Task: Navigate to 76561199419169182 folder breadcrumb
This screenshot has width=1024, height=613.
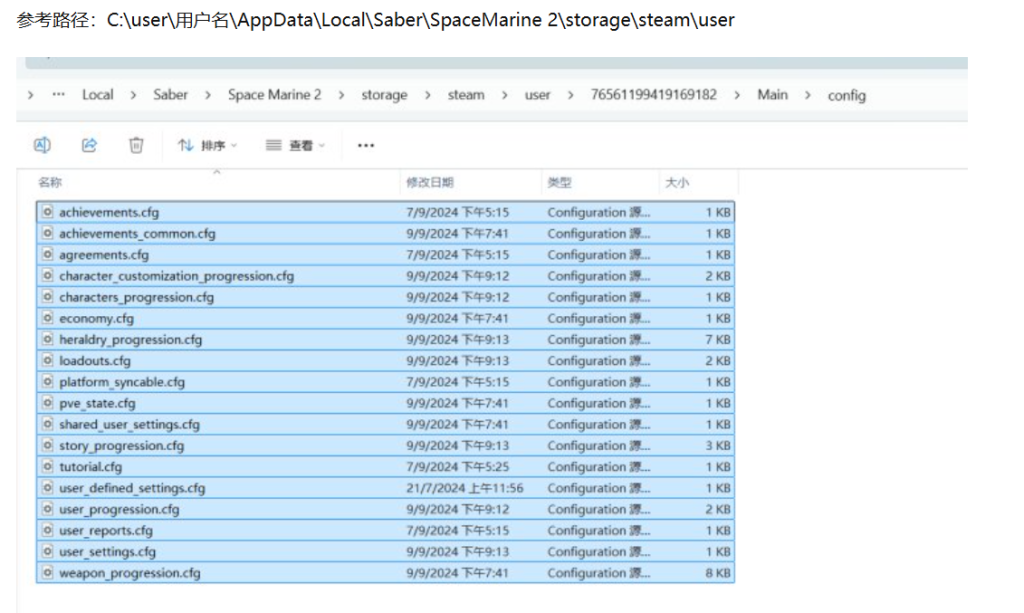Action: pyautogui.click(x=654, y=95)
